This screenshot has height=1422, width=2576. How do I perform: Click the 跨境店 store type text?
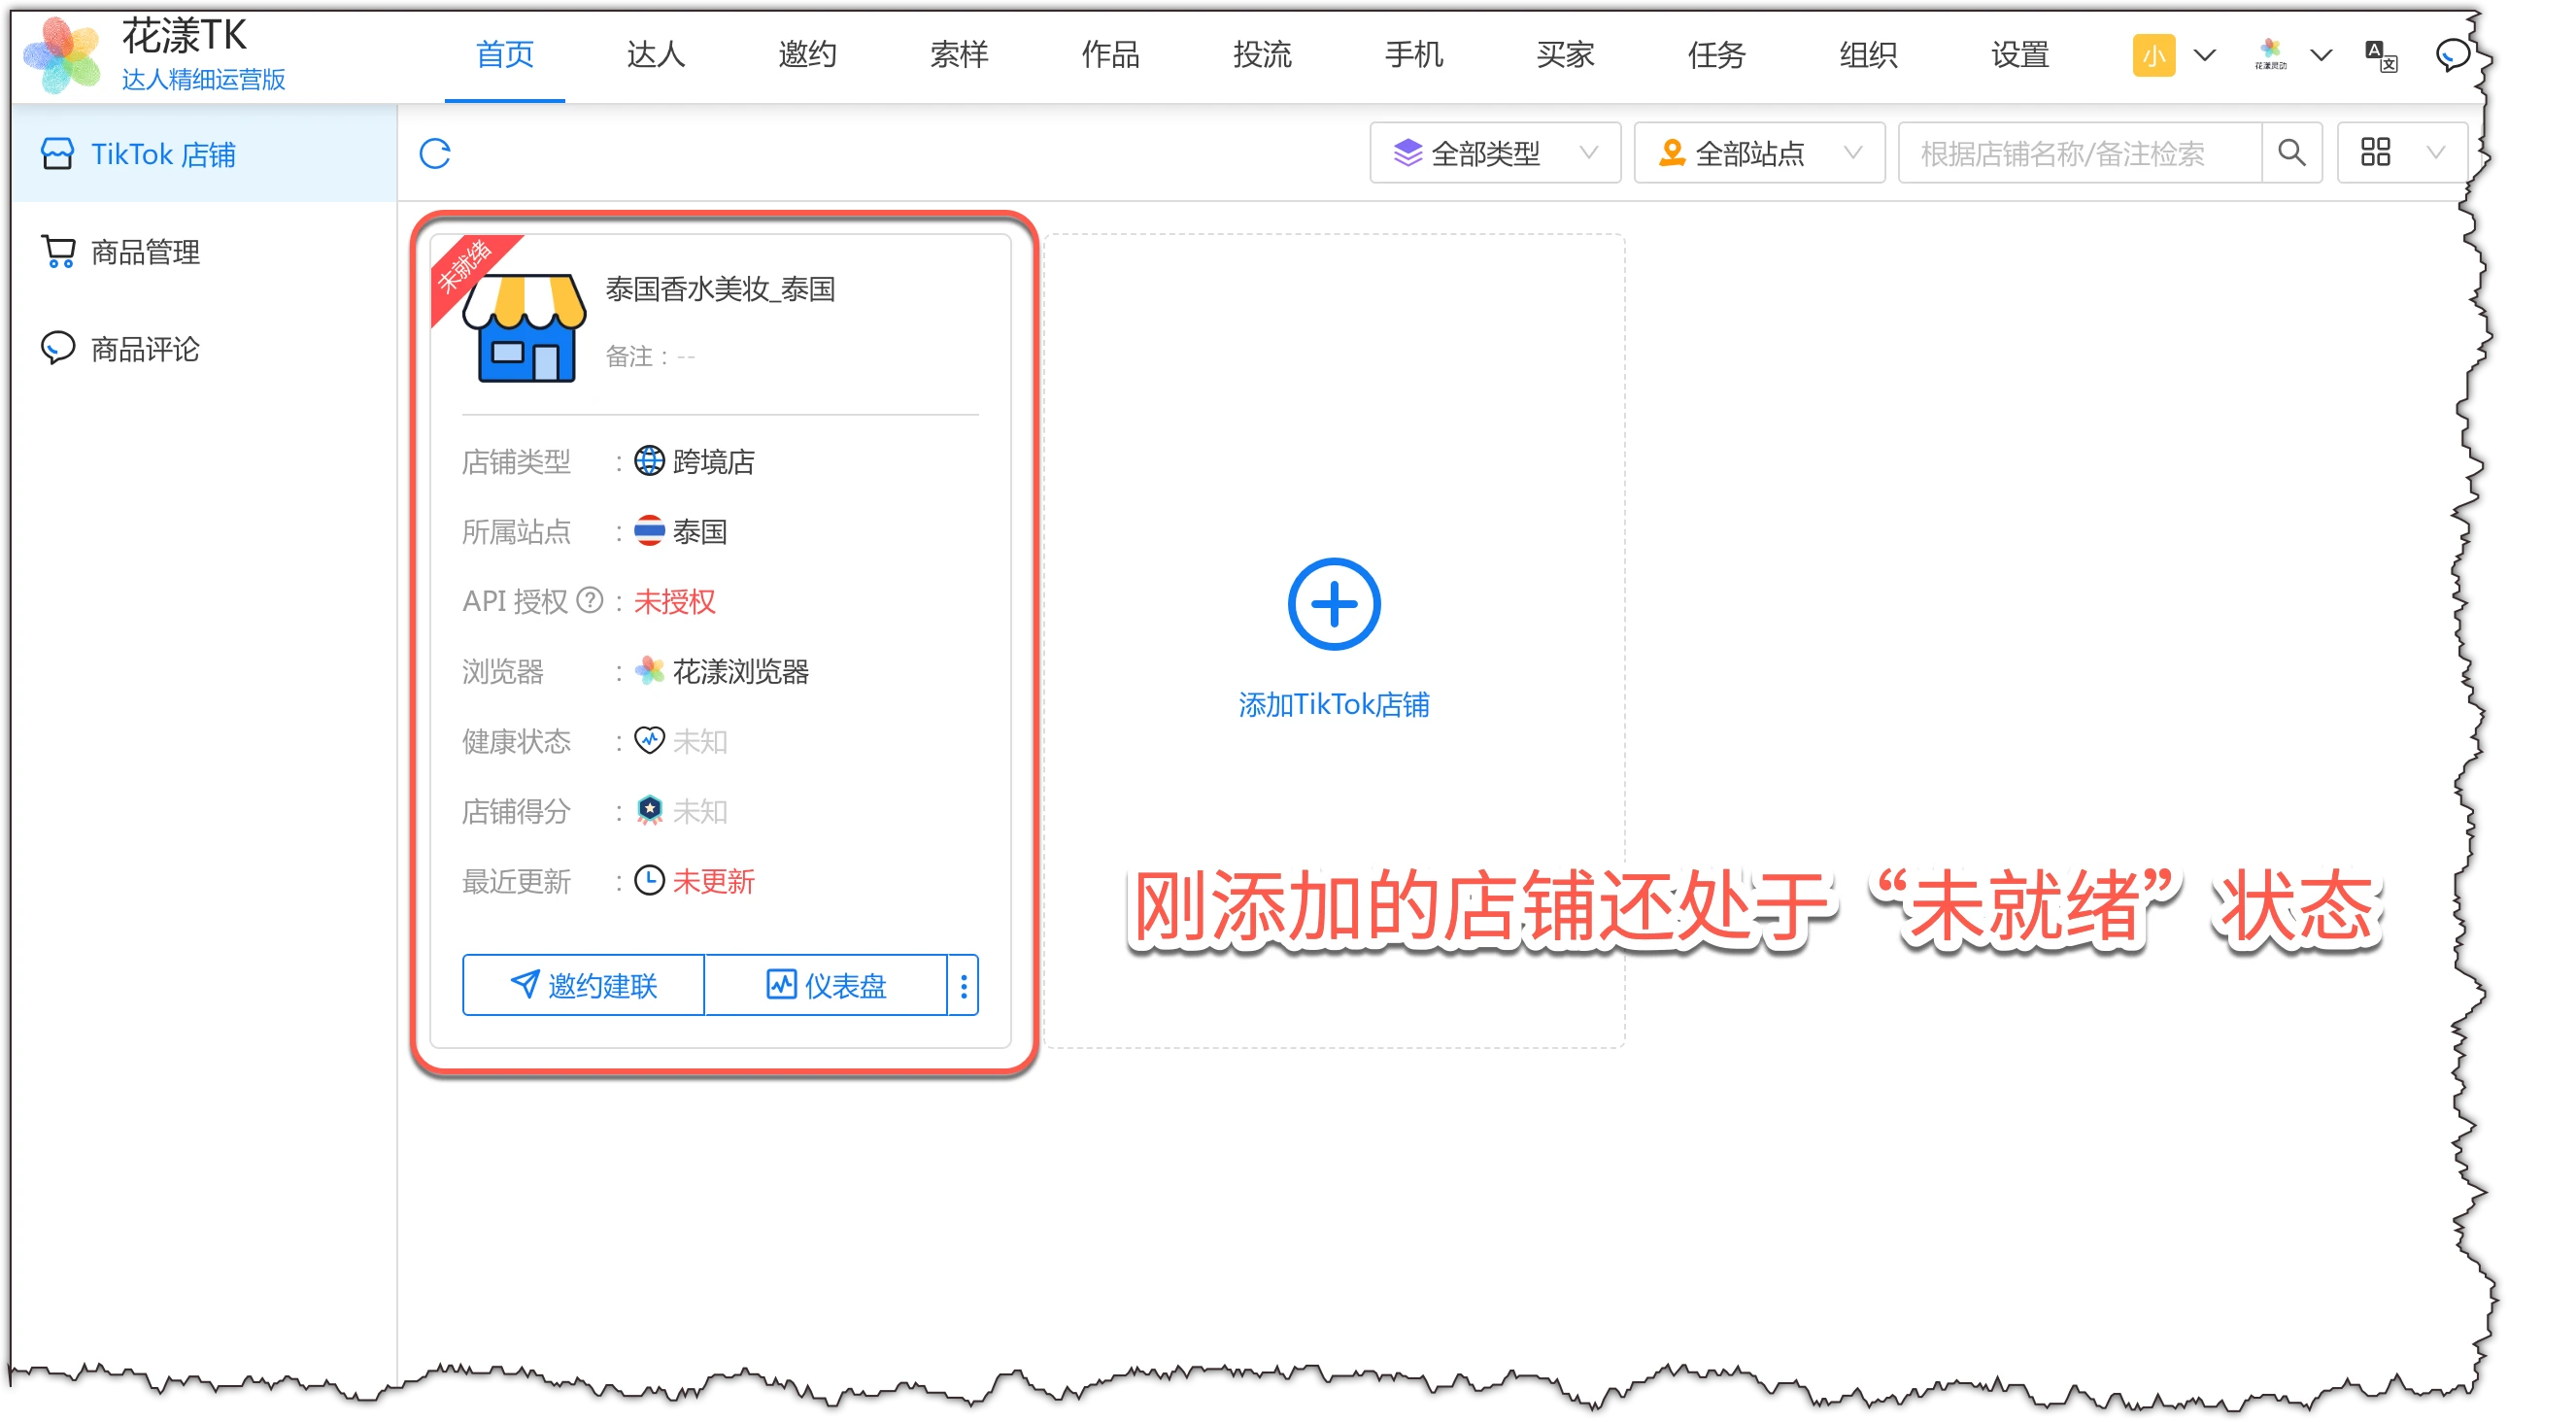point(714,461)
